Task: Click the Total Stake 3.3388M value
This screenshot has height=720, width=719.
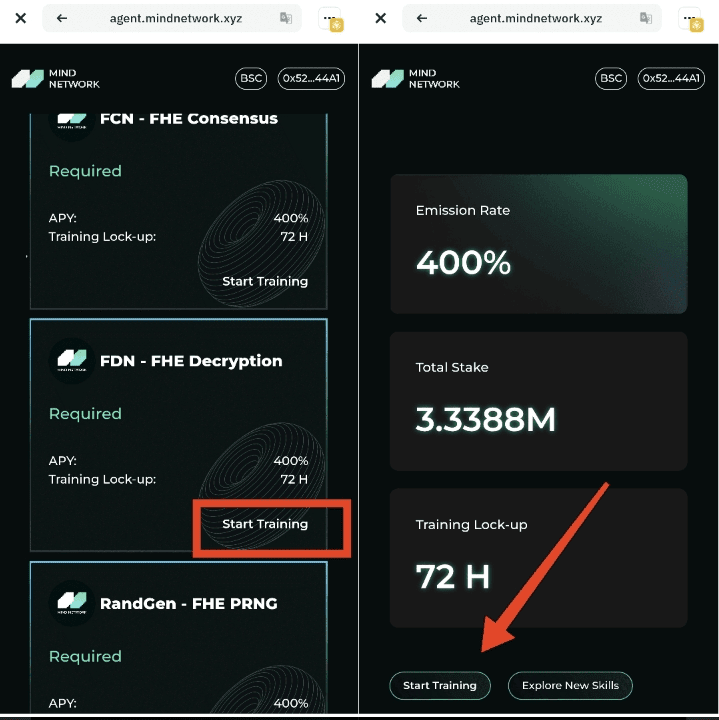Action: click(485, 419)
